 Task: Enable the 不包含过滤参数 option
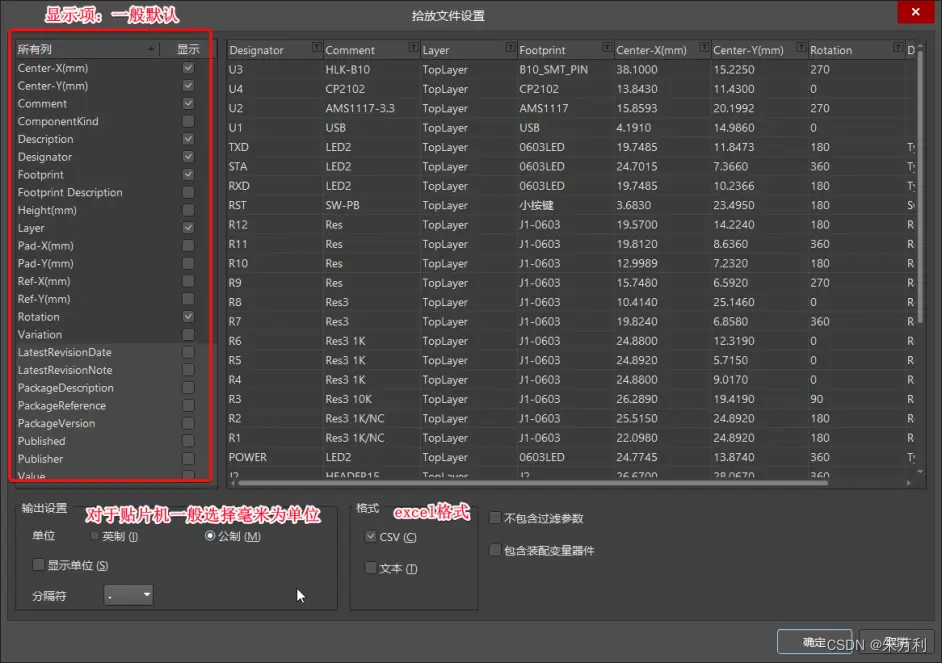tap(495, 517)
